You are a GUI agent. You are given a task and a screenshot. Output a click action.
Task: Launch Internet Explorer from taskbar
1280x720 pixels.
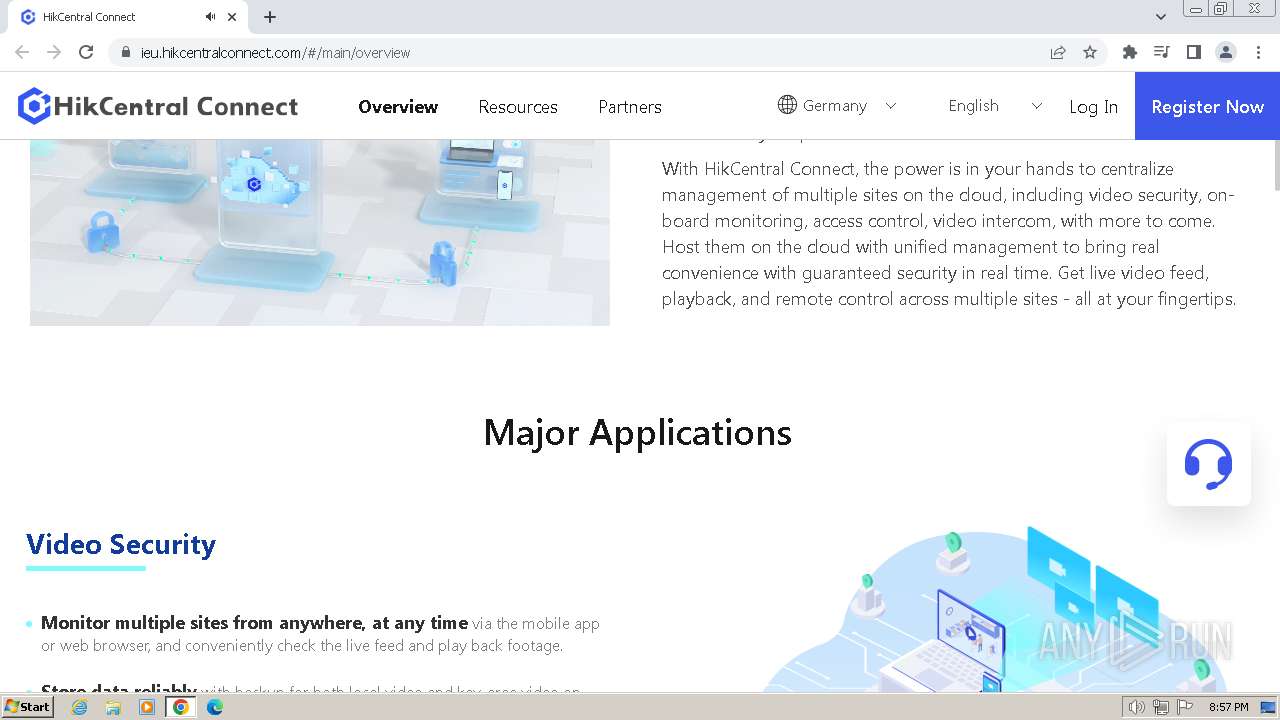click(x=79, y=707)
